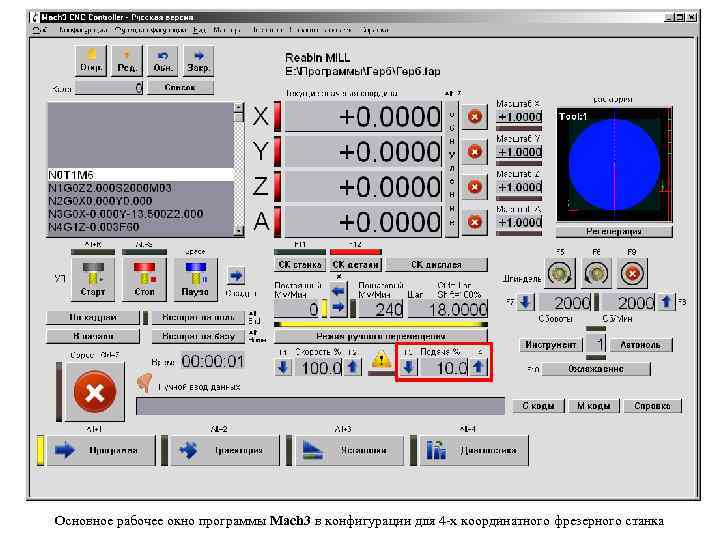Zero the Y axis with its red button

pos(474,152)
